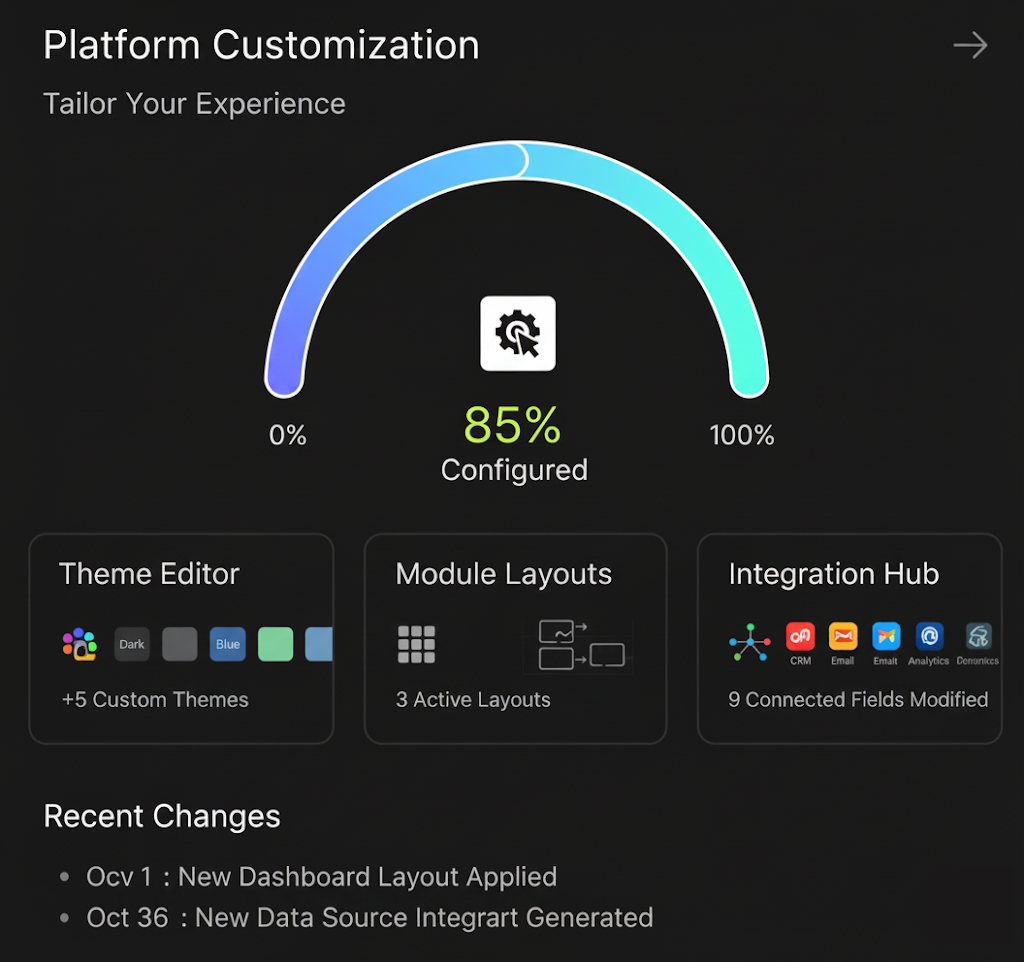Open the Dynamics integration icon

[x=977, y=637]
